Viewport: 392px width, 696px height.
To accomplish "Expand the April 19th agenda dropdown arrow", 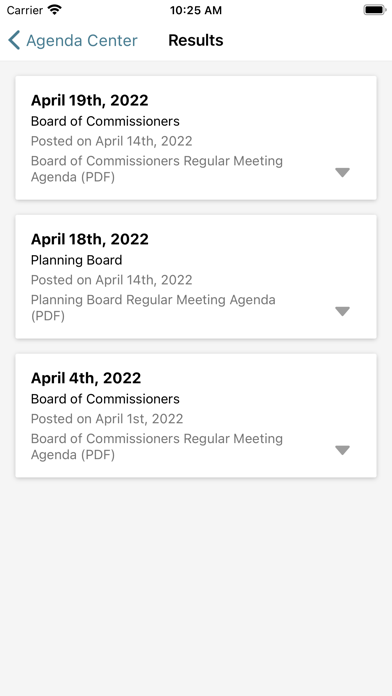I will click(x=342, y=172).
